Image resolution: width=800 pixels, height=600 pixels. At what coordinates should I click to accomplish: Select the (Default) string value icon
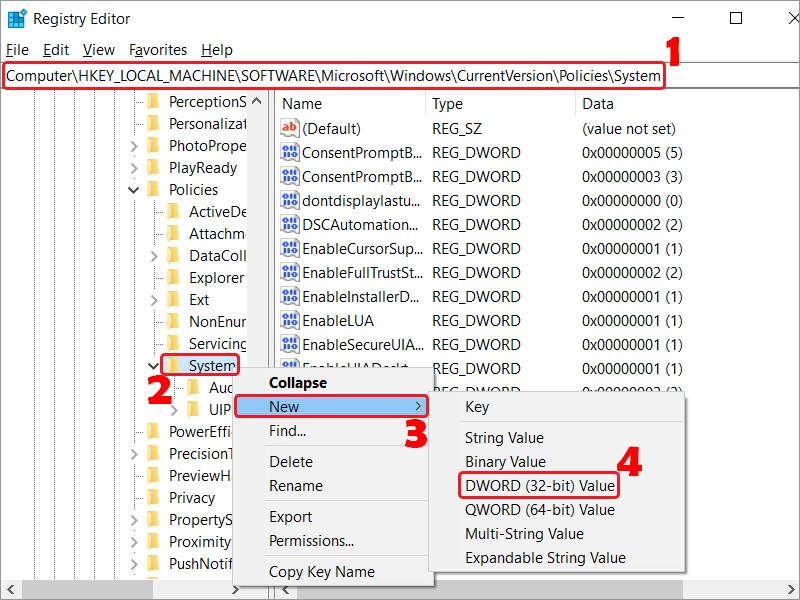pyautogui.click(x=289, y=128)
